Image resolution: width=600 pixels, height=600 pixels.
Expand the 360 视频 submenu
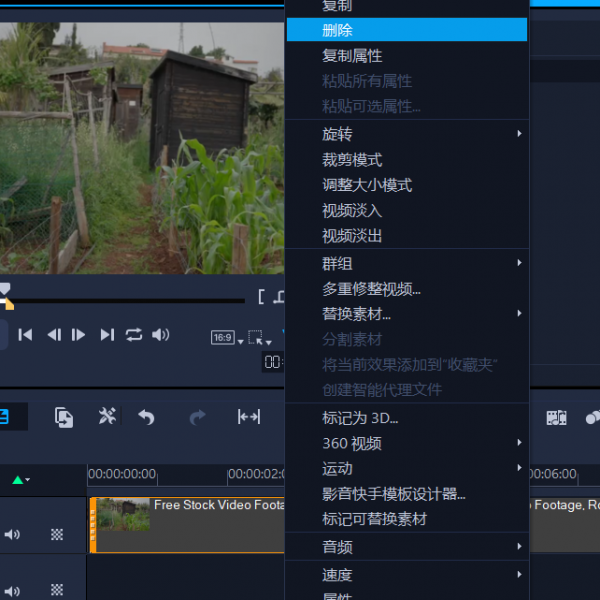[406, 443]
